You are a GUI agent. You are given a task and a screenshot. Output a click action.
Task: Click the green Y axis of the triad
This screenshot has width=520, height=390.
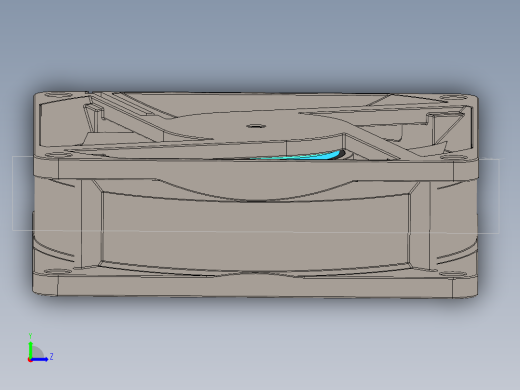click(31, 349)
